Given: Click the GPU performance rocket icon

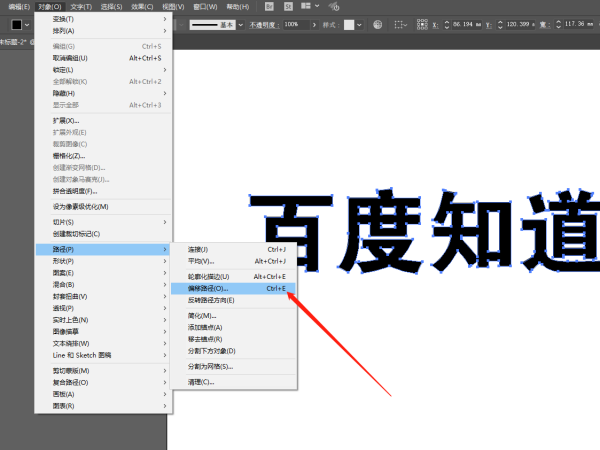Looking at the screenshot, I should tap(334, 7).
